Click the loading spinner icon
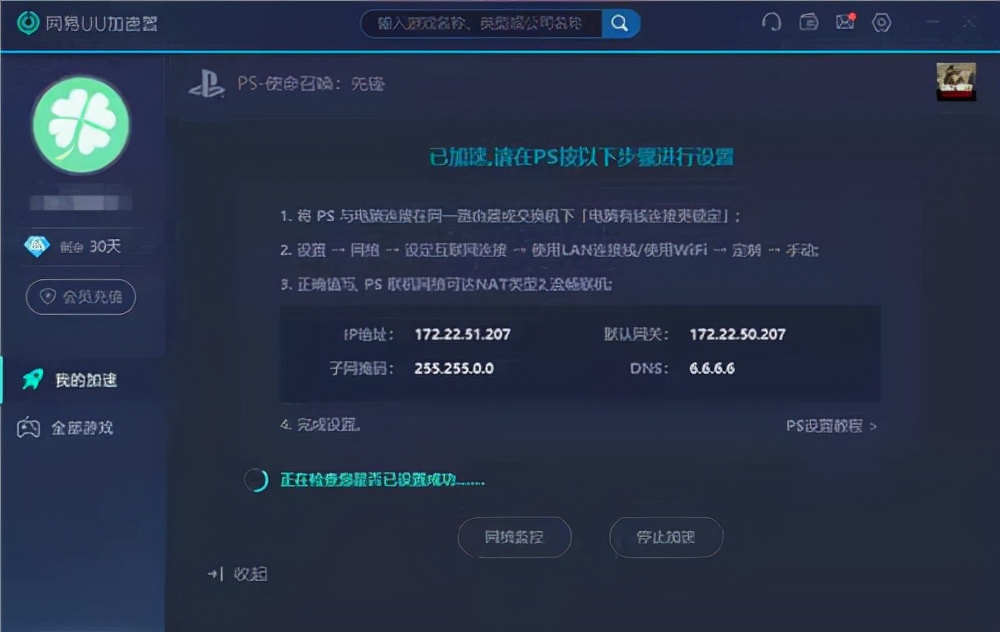Screen dimensions: 1000x632 pos(256,480)
